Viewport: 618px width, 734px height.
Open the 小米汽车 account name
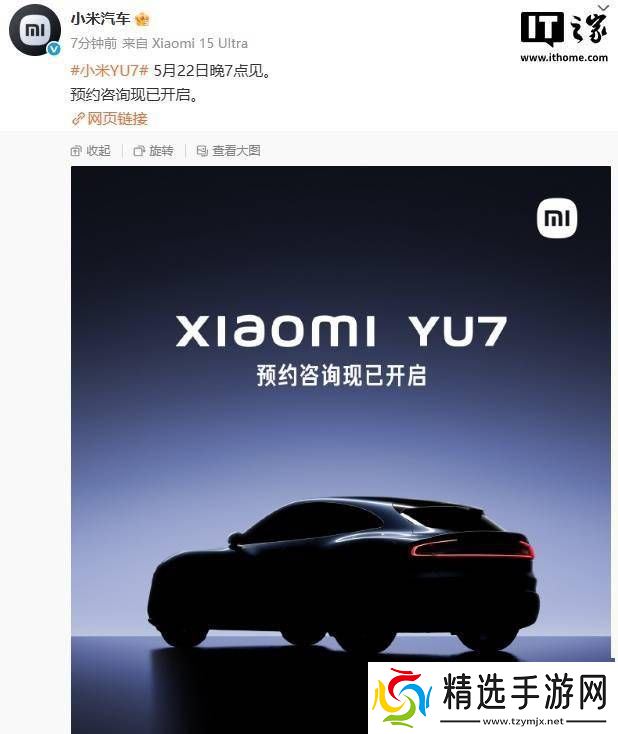[x=100, y=19]
